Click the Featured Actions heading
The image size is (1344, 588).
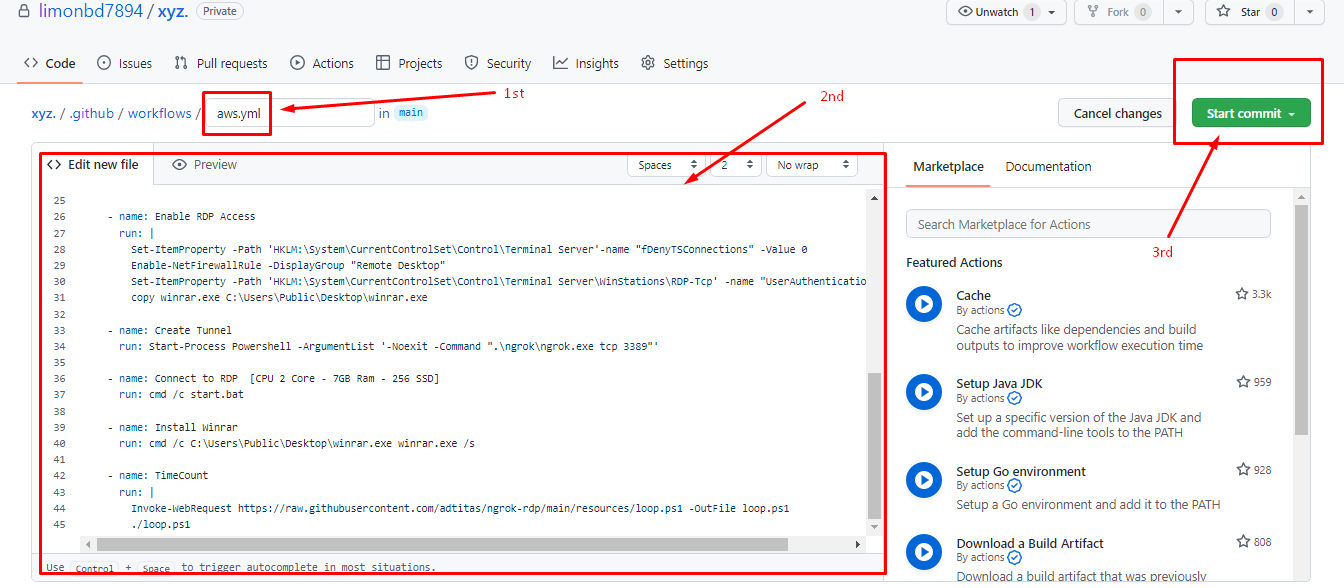(954, 262)
